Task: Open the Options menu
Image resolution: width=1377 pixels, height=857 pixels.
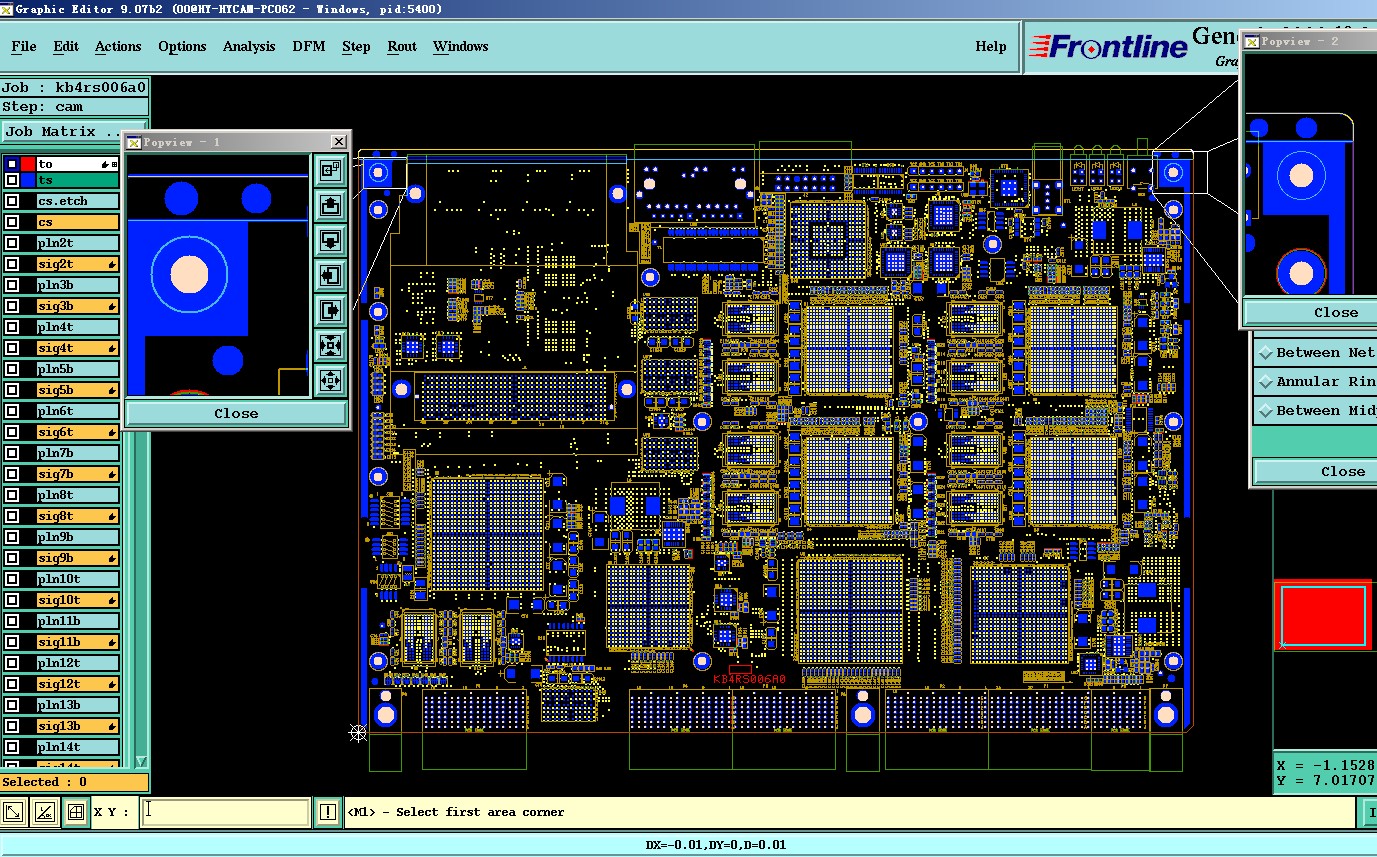Action: [x=182, y=46]
